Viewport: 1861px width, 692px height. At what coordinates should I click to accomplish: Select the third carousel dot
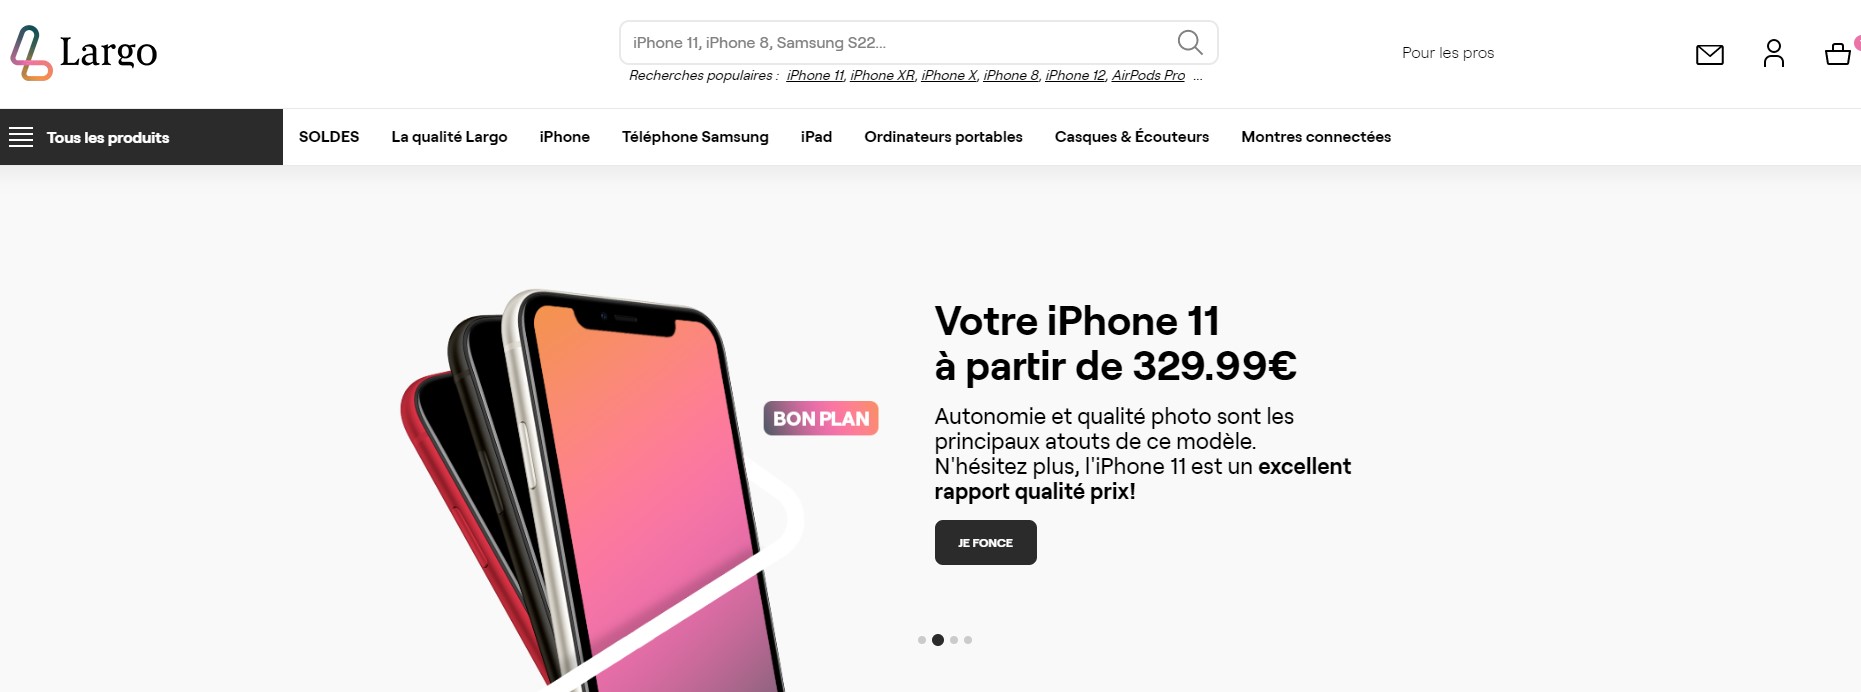954,640
